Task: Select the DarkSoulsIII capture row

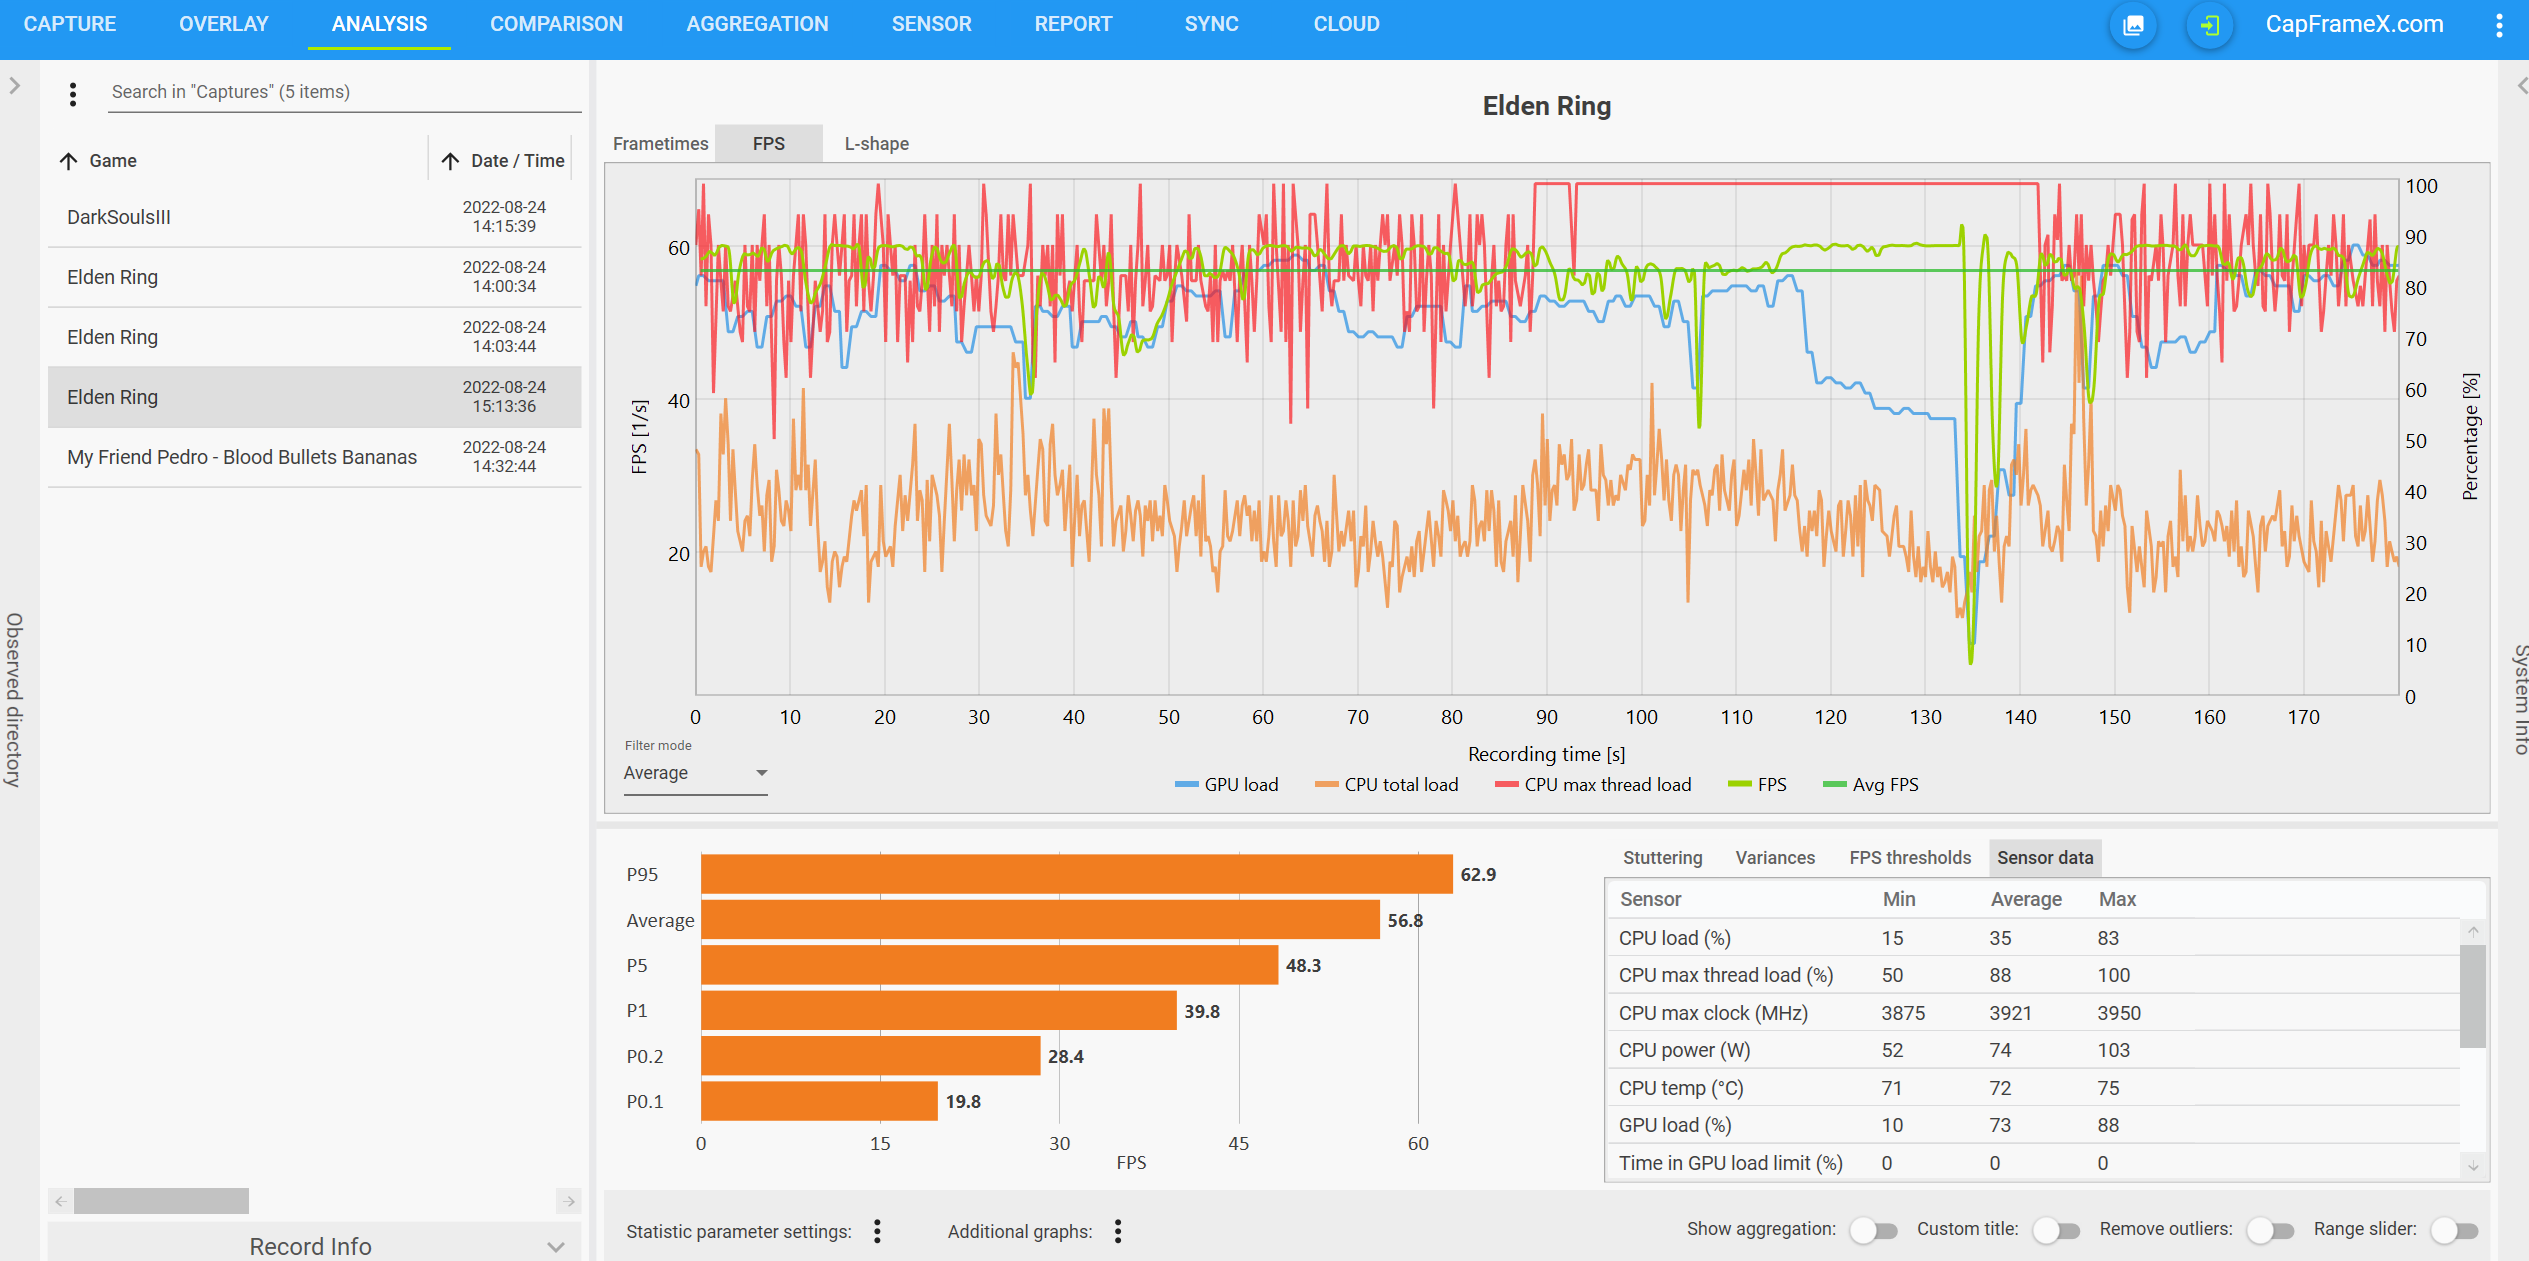Action: pos(314,217)
